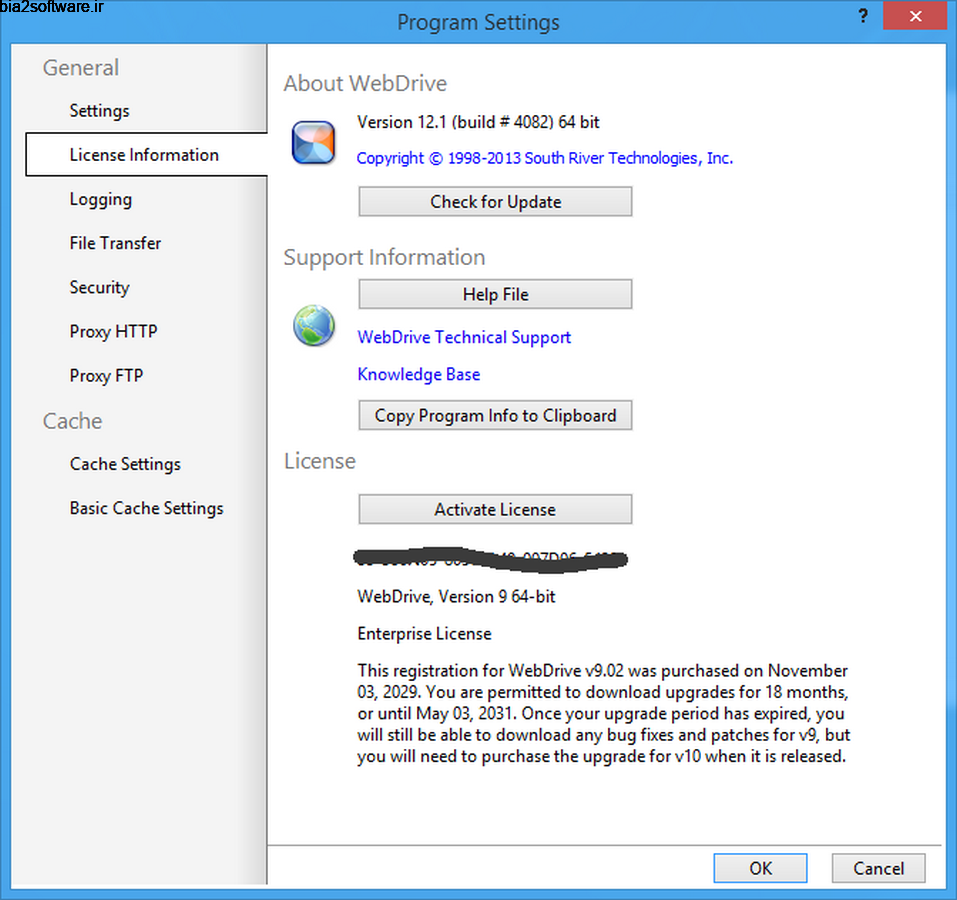This screenshot has width=957, height=900.
Task: Click the globe support icon
Action: (x=313, y=326)
